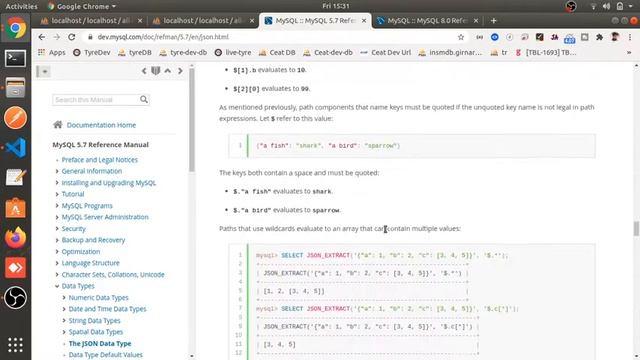This screenshot has height=360, width=640.
Task: Expand Preface and Legal Notices
Action: (57, 160)
